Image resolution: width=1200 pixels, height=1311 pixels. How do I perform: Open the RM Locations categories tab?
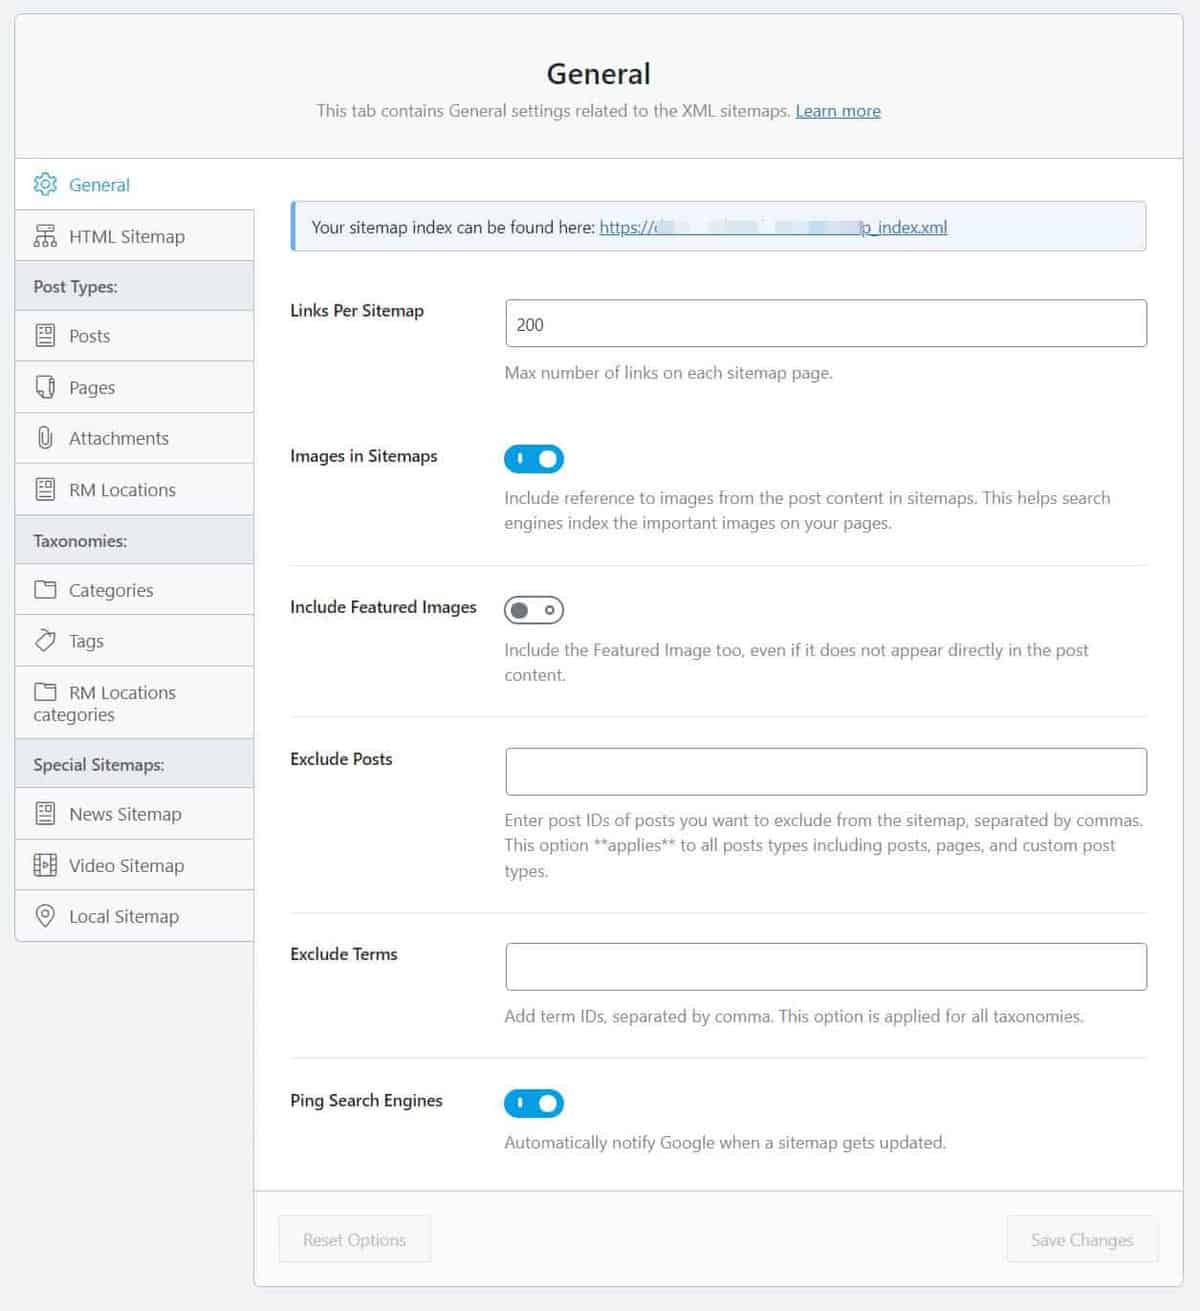[105, 703]
